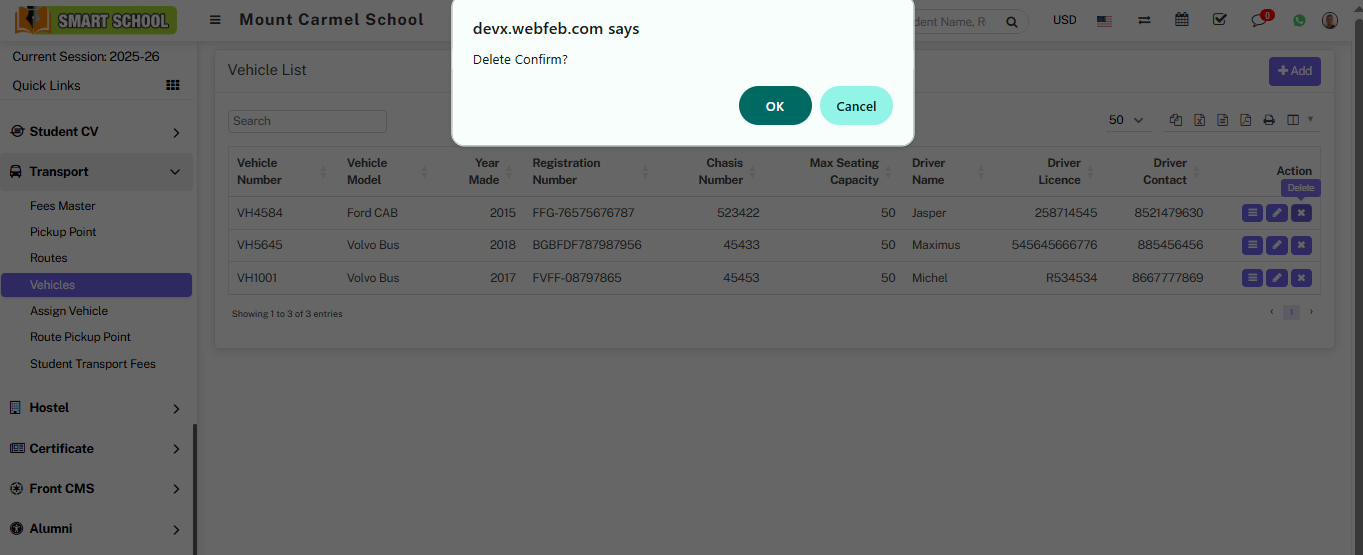1363x555 pixels.
Task: Open the calendar icon in top bar
Action: click(1182, 20)
